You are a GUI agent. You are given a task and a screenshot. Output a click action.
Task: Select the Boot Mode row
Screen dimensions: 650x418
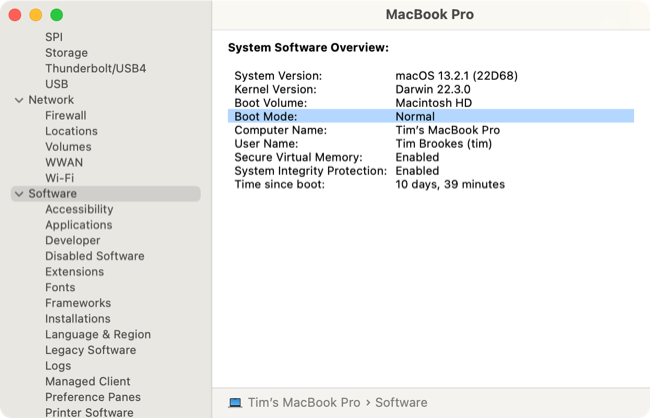click(430, 116)
